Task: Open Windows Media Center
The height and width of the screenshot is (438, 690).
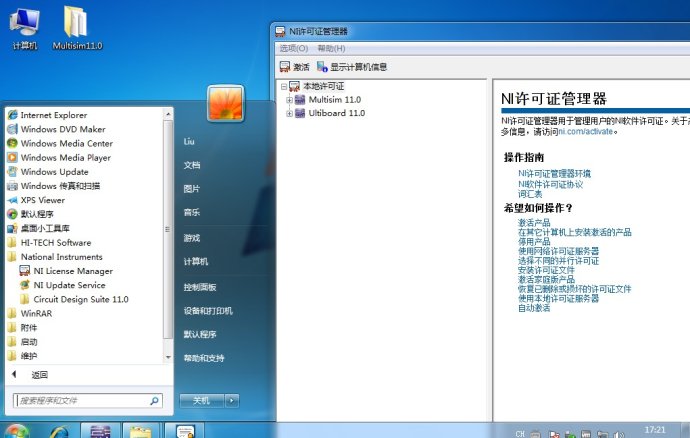Action: click(60, 143)
